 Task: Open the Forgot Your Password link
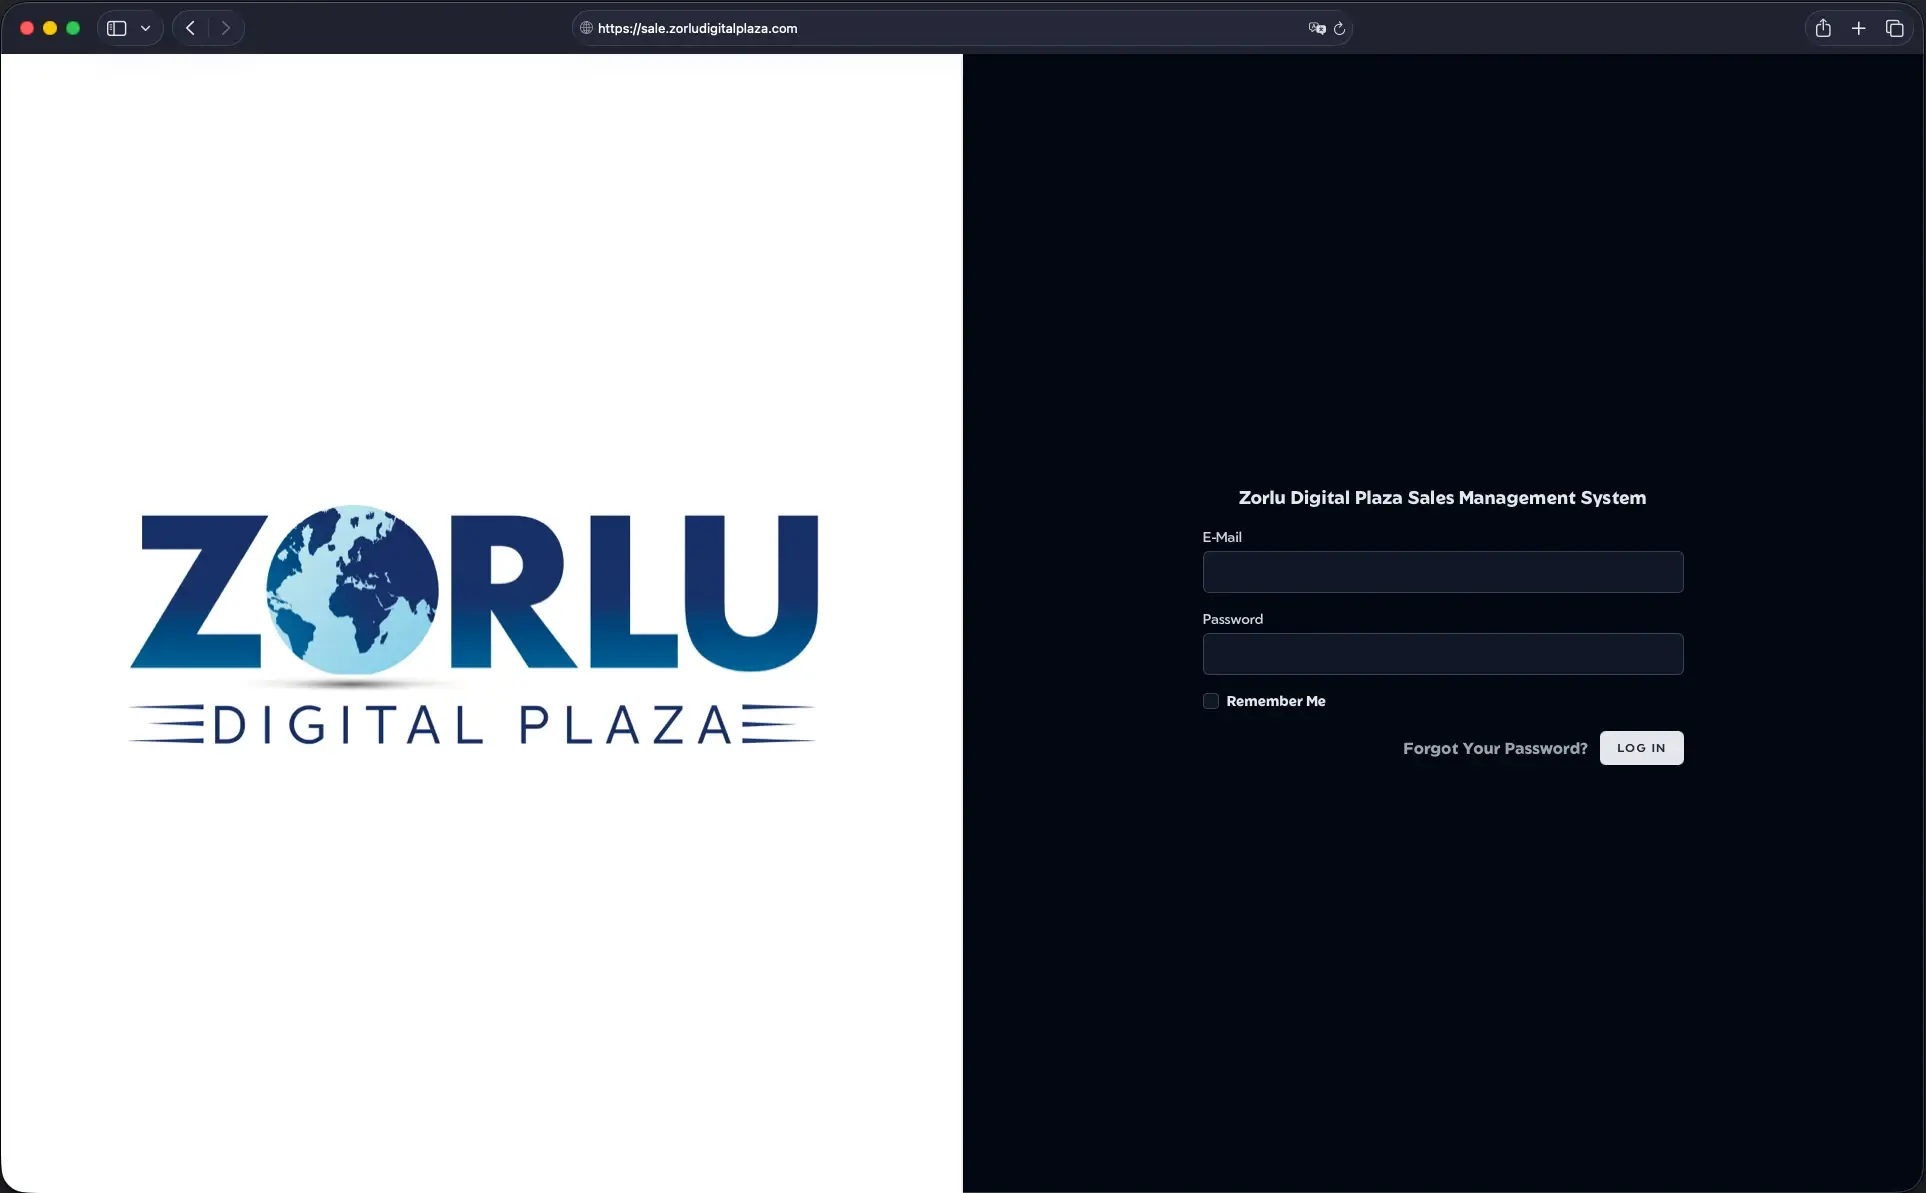point(1494,748)
